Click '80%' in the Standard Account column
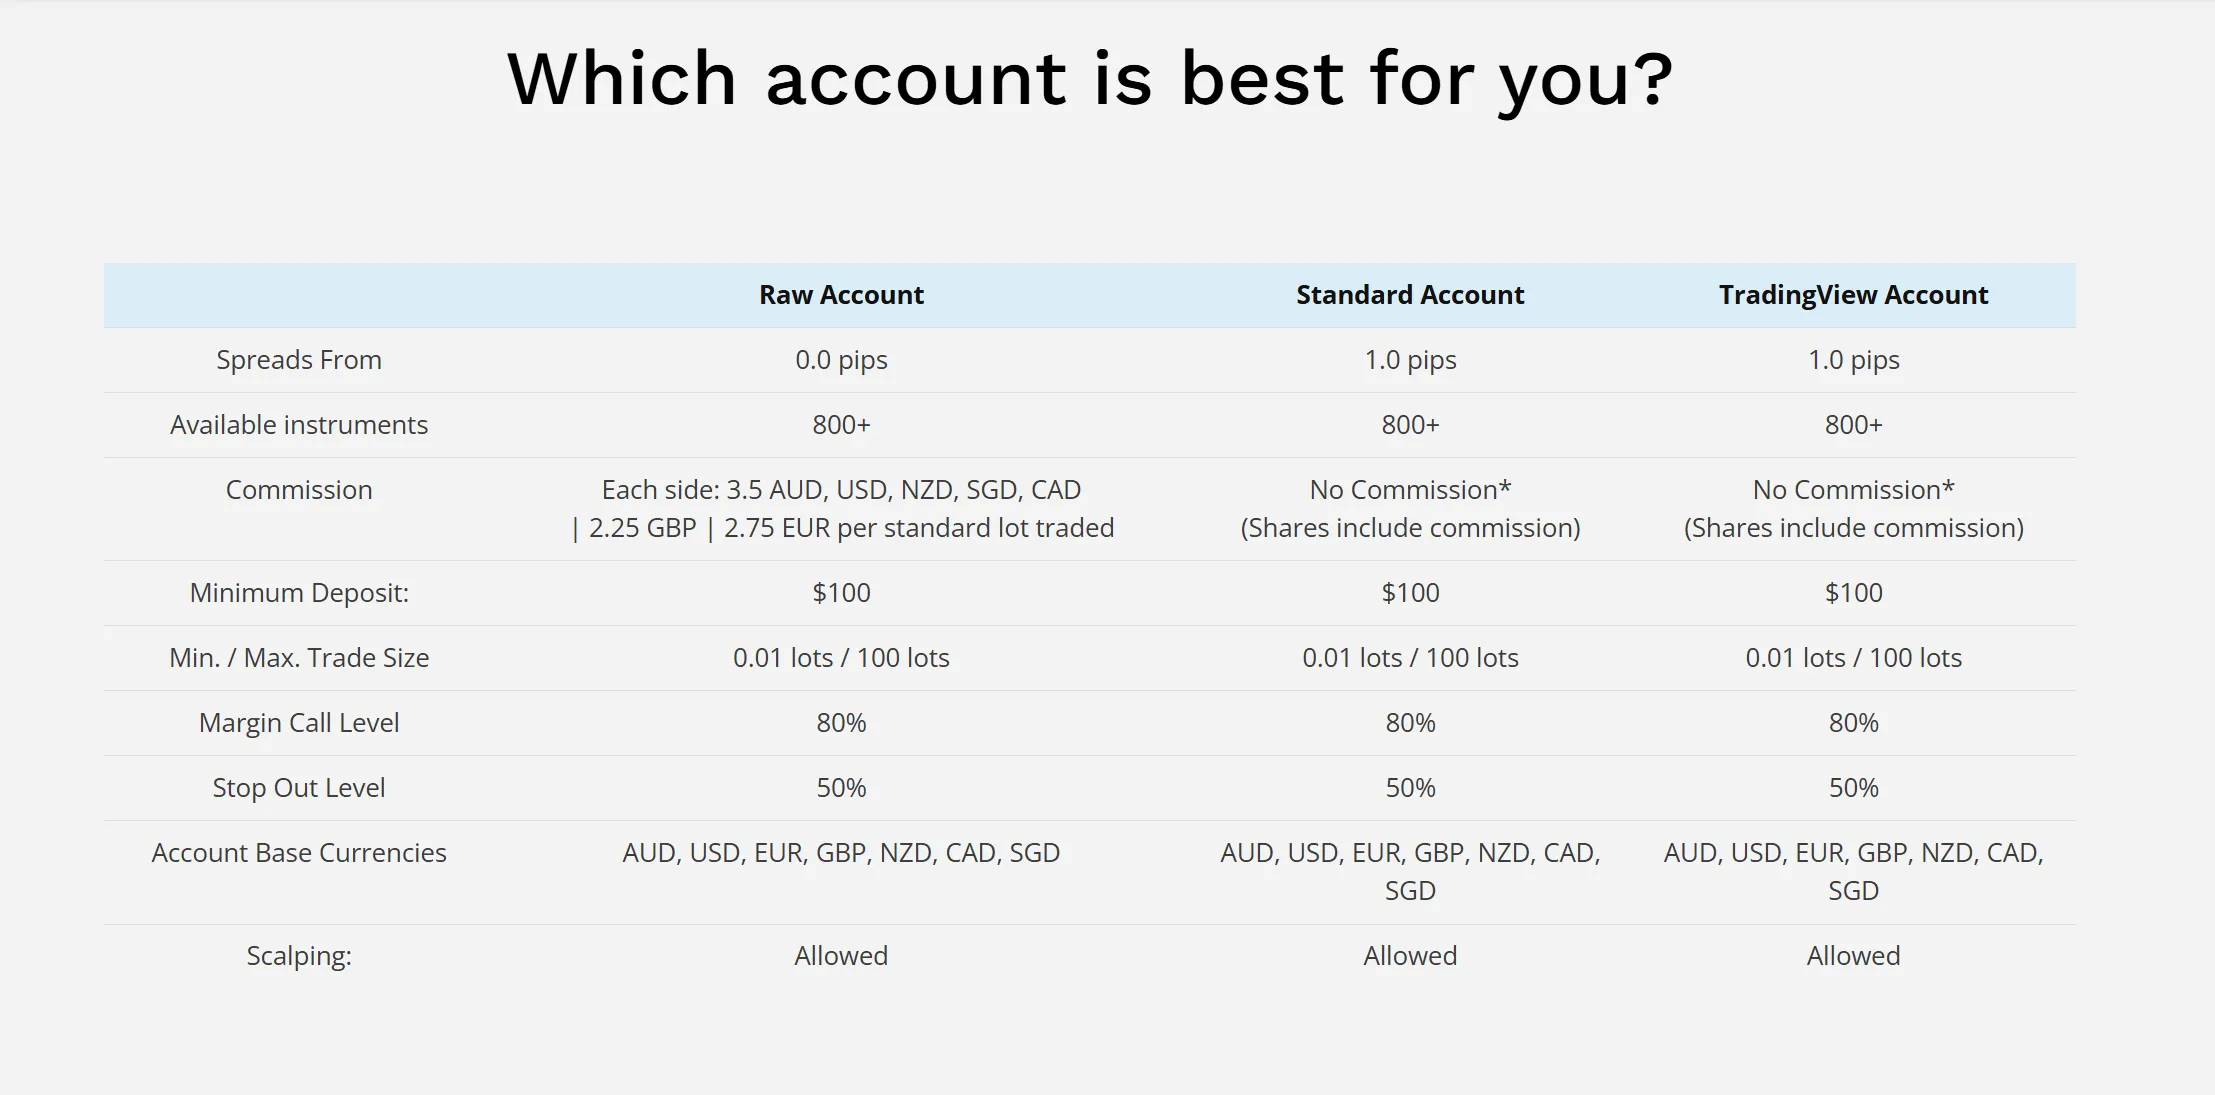 [x=1410, y=723]
